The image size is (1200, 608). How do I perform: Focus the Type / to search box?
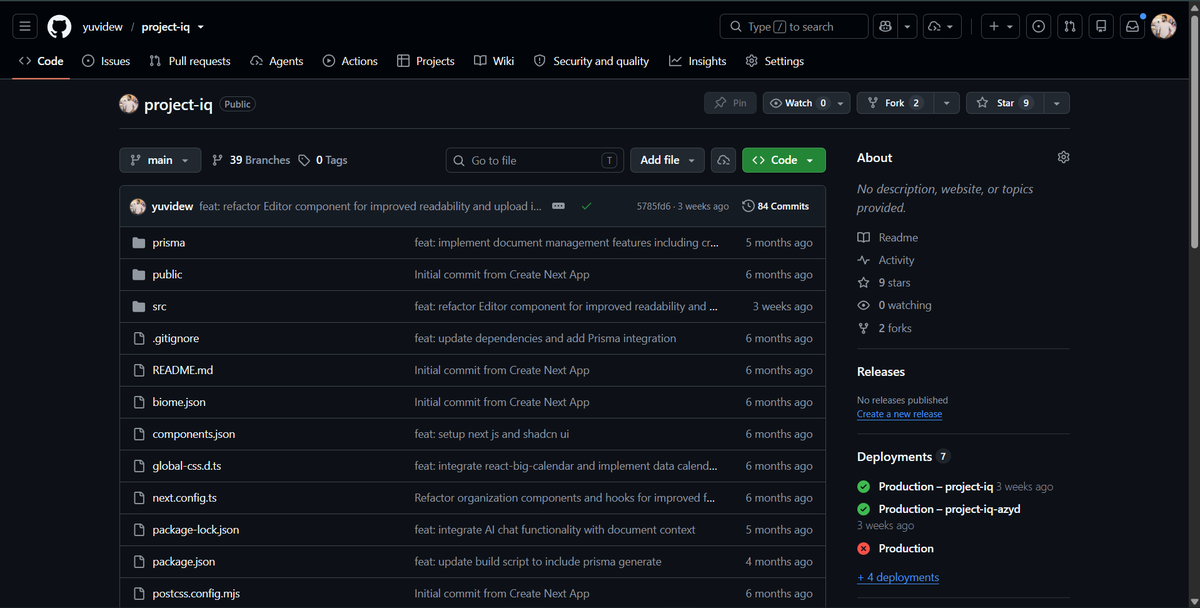click(794, 27)
